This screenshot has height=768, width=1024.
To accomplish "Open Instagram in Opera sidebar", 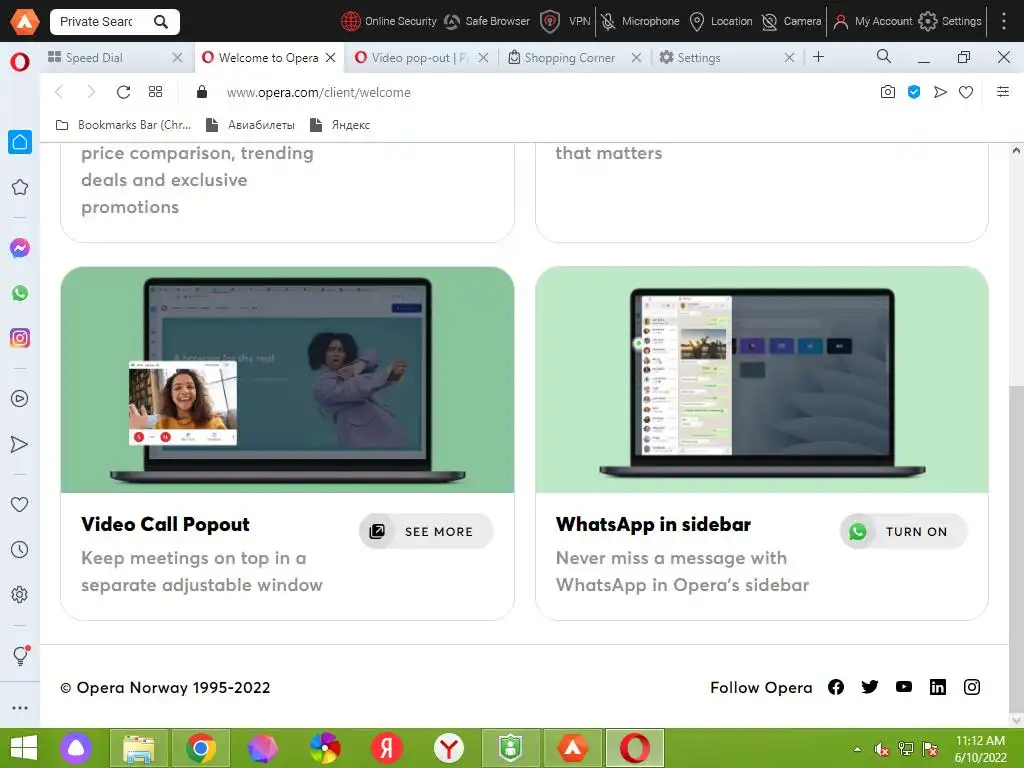I will [x=20, y=338].
